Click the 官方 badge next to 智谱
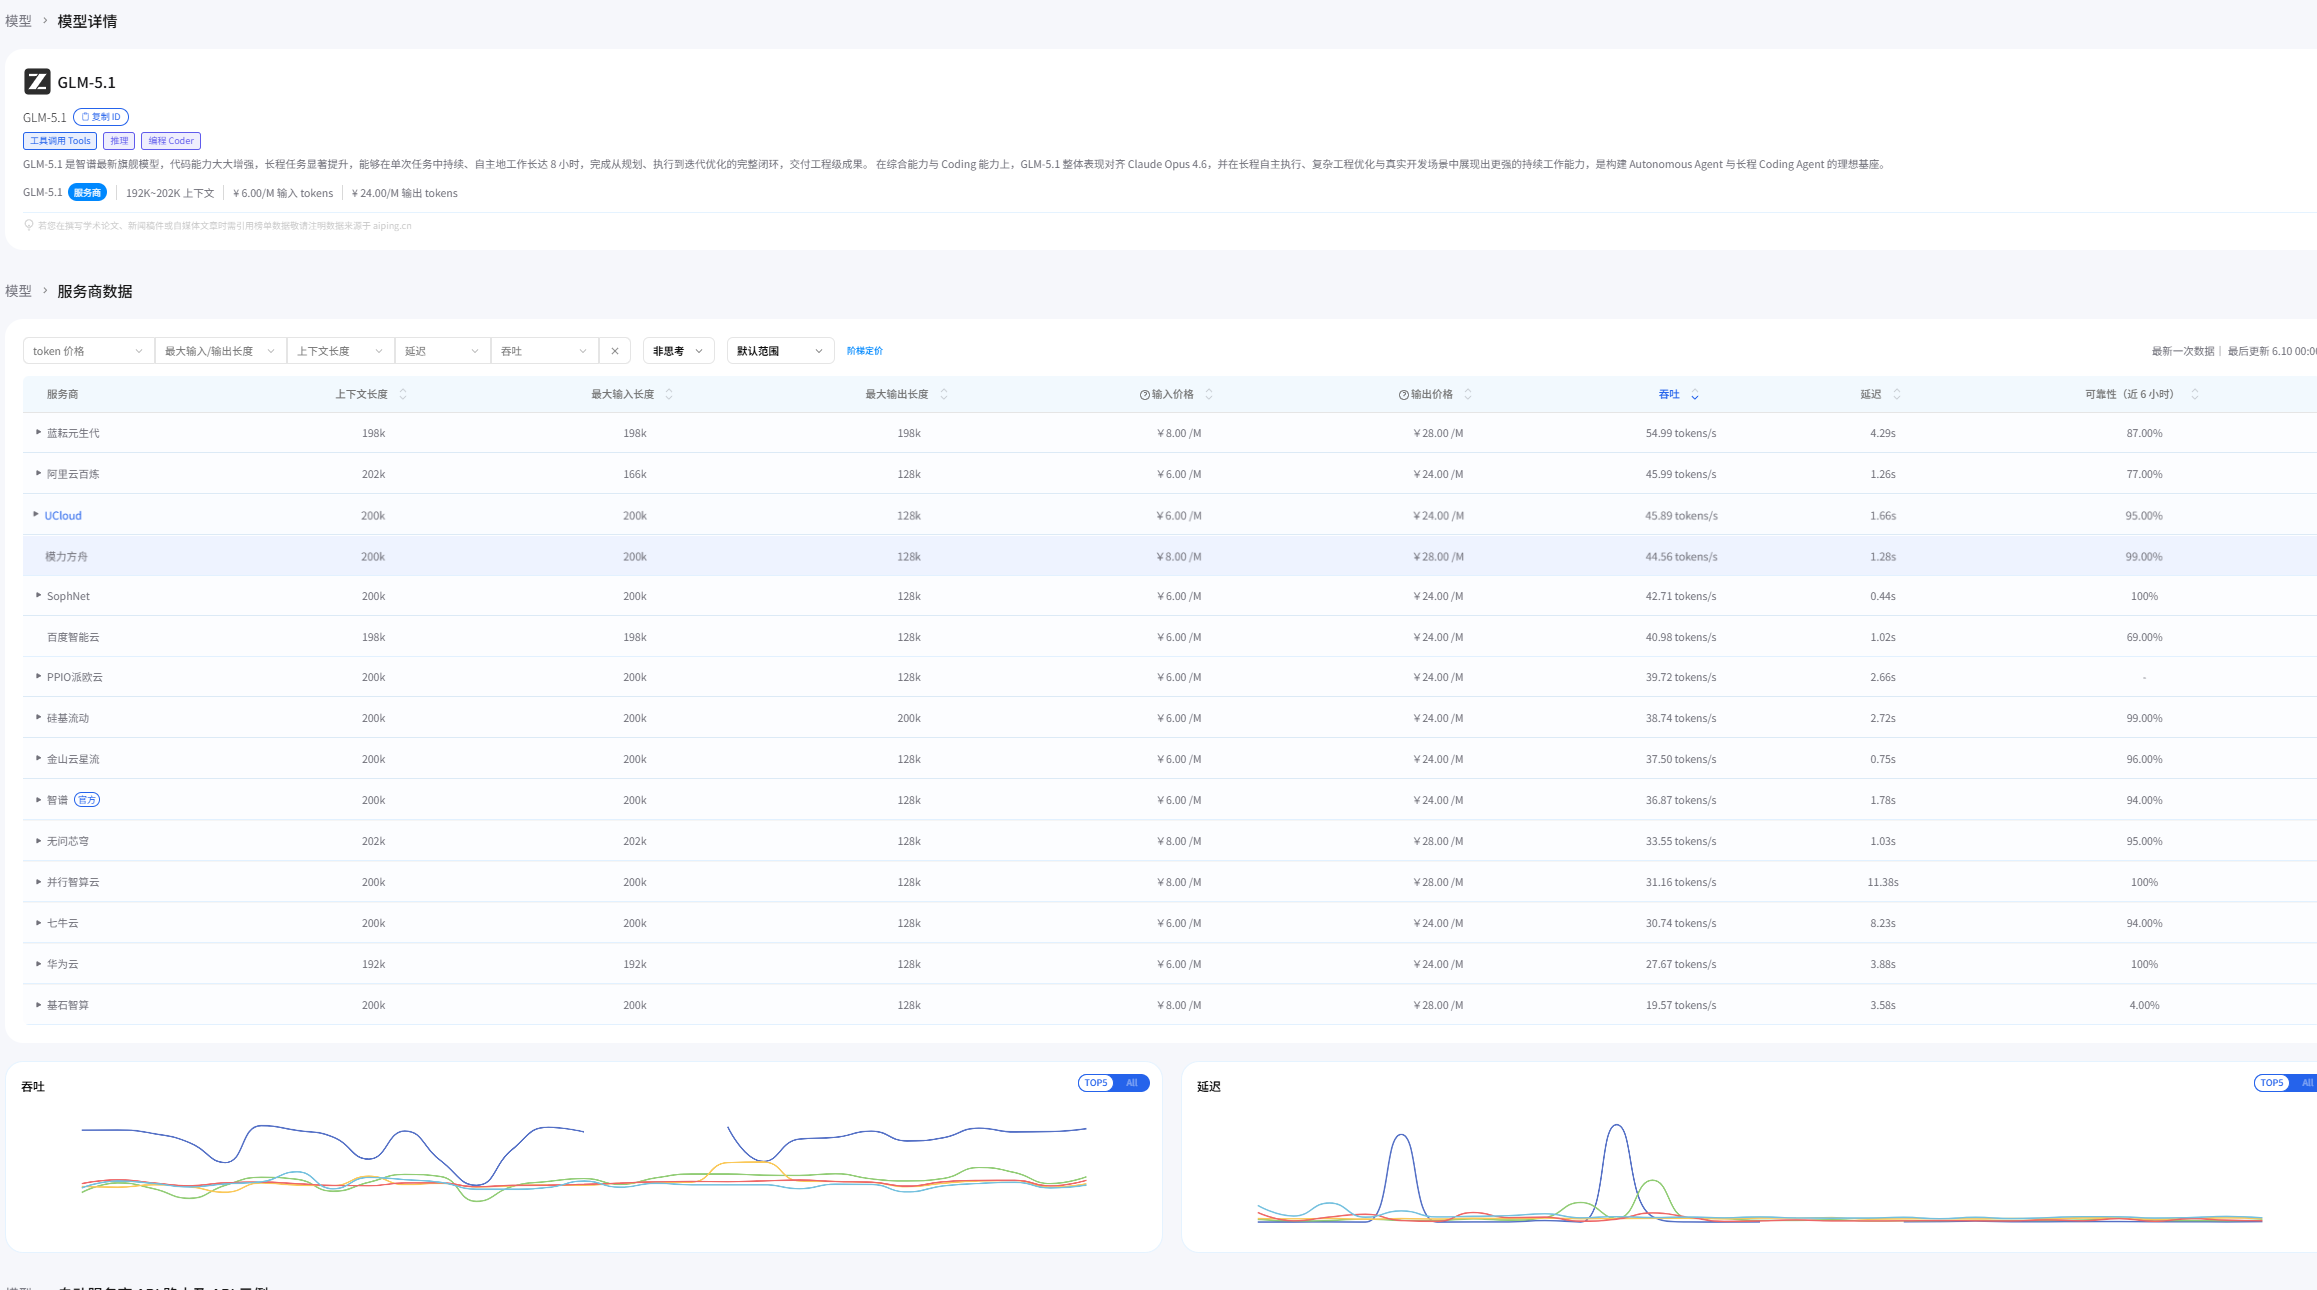This screenshot has width=2317, height=1290. (87, 800)
